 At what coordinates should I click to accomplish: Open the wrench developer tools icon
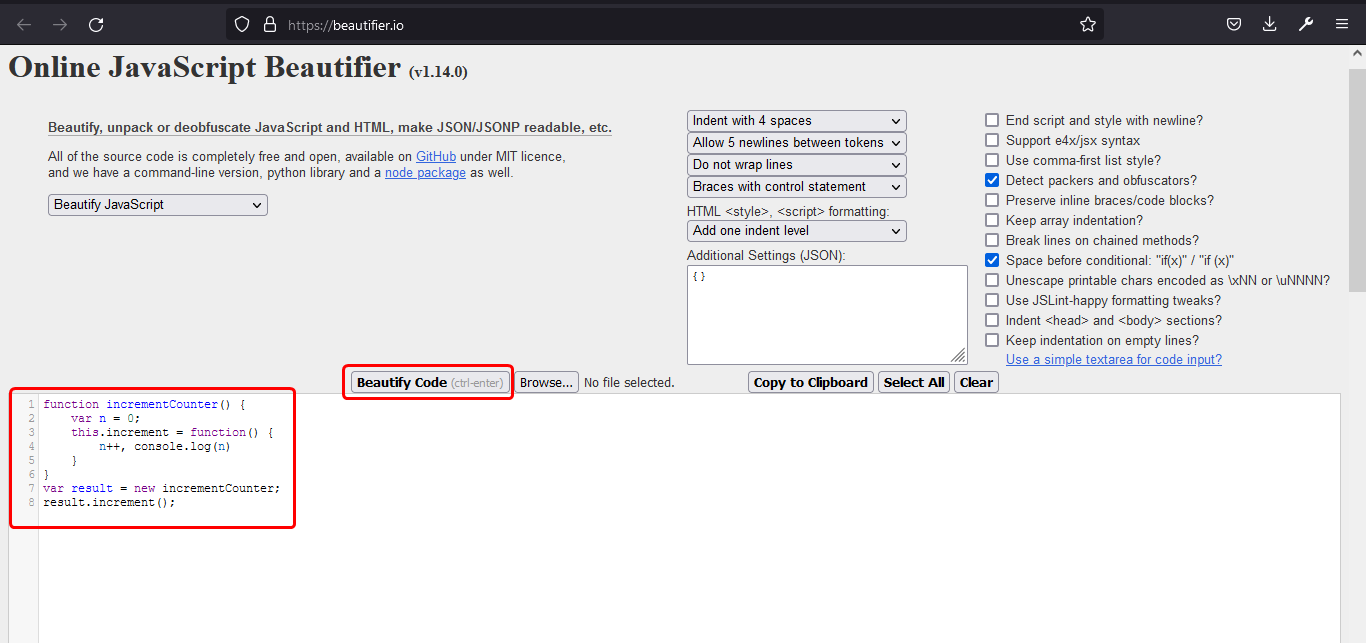1306,24
